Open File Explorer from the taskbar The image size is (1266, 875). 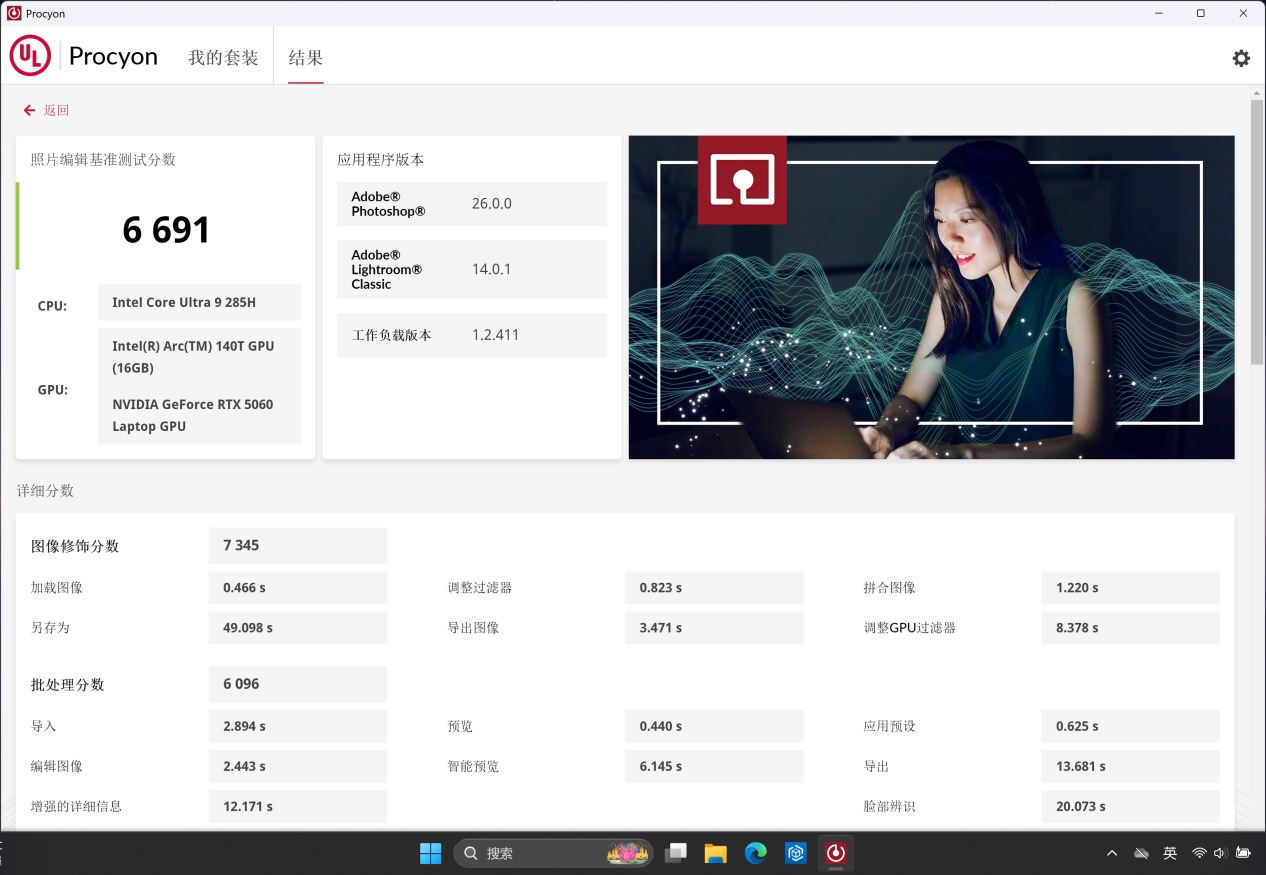tap(715, 853)
